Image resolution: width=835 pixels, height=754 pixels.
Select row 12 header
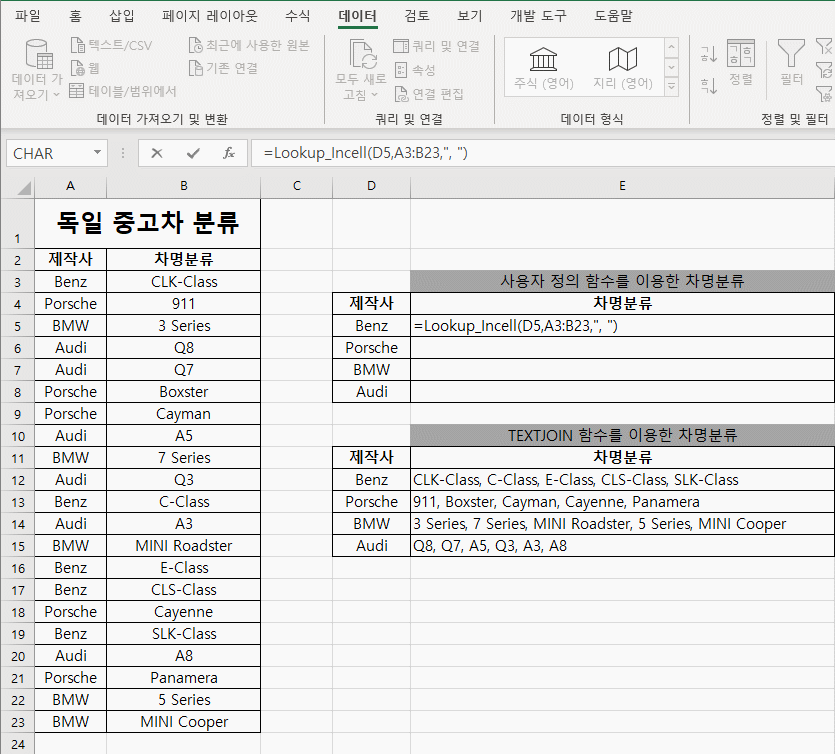click(x=18, y=480)
